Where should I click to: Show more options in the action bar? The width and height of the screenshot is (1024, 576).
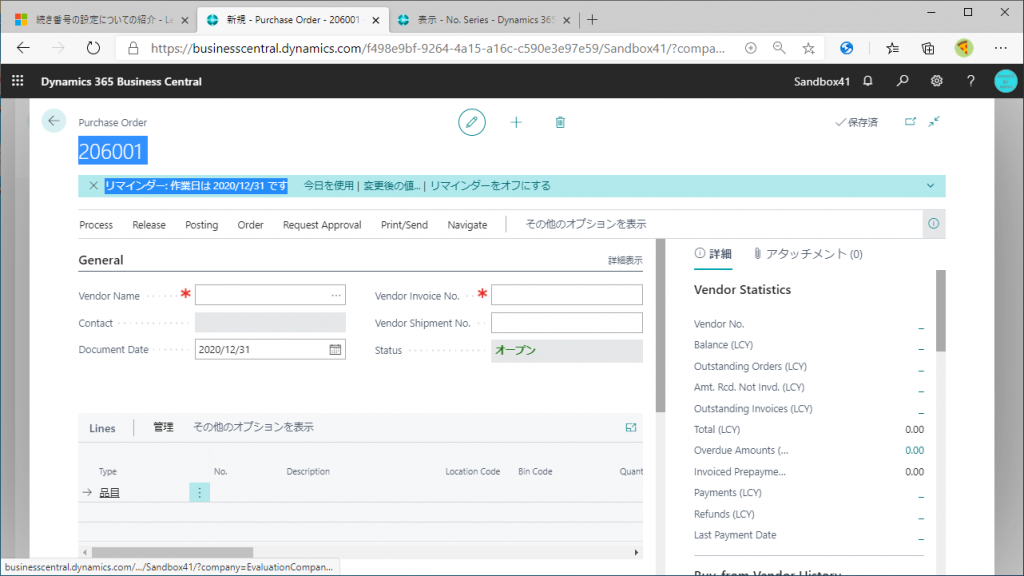(x=586, y=224)
